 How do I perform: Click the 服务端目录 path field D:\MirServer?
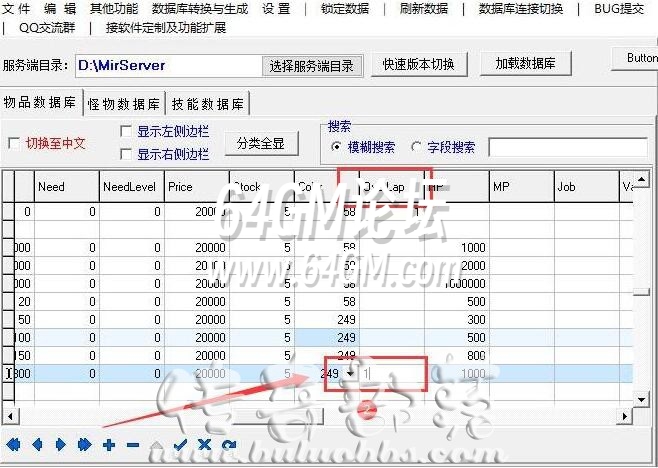[169, 65]
